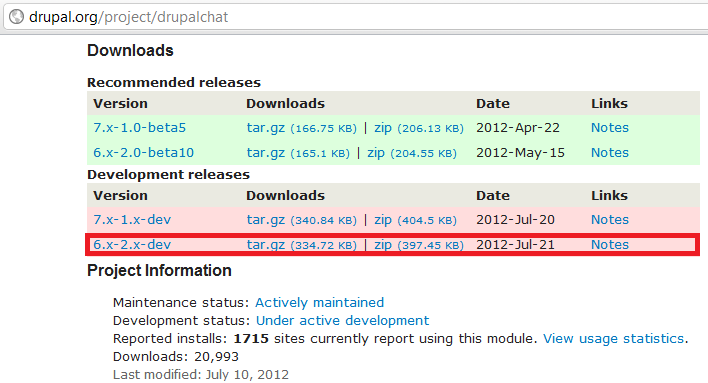The height and width of the screenshot is (383, 708).
Task: Click the Project Information heading
Action: (x=159, y=271)
